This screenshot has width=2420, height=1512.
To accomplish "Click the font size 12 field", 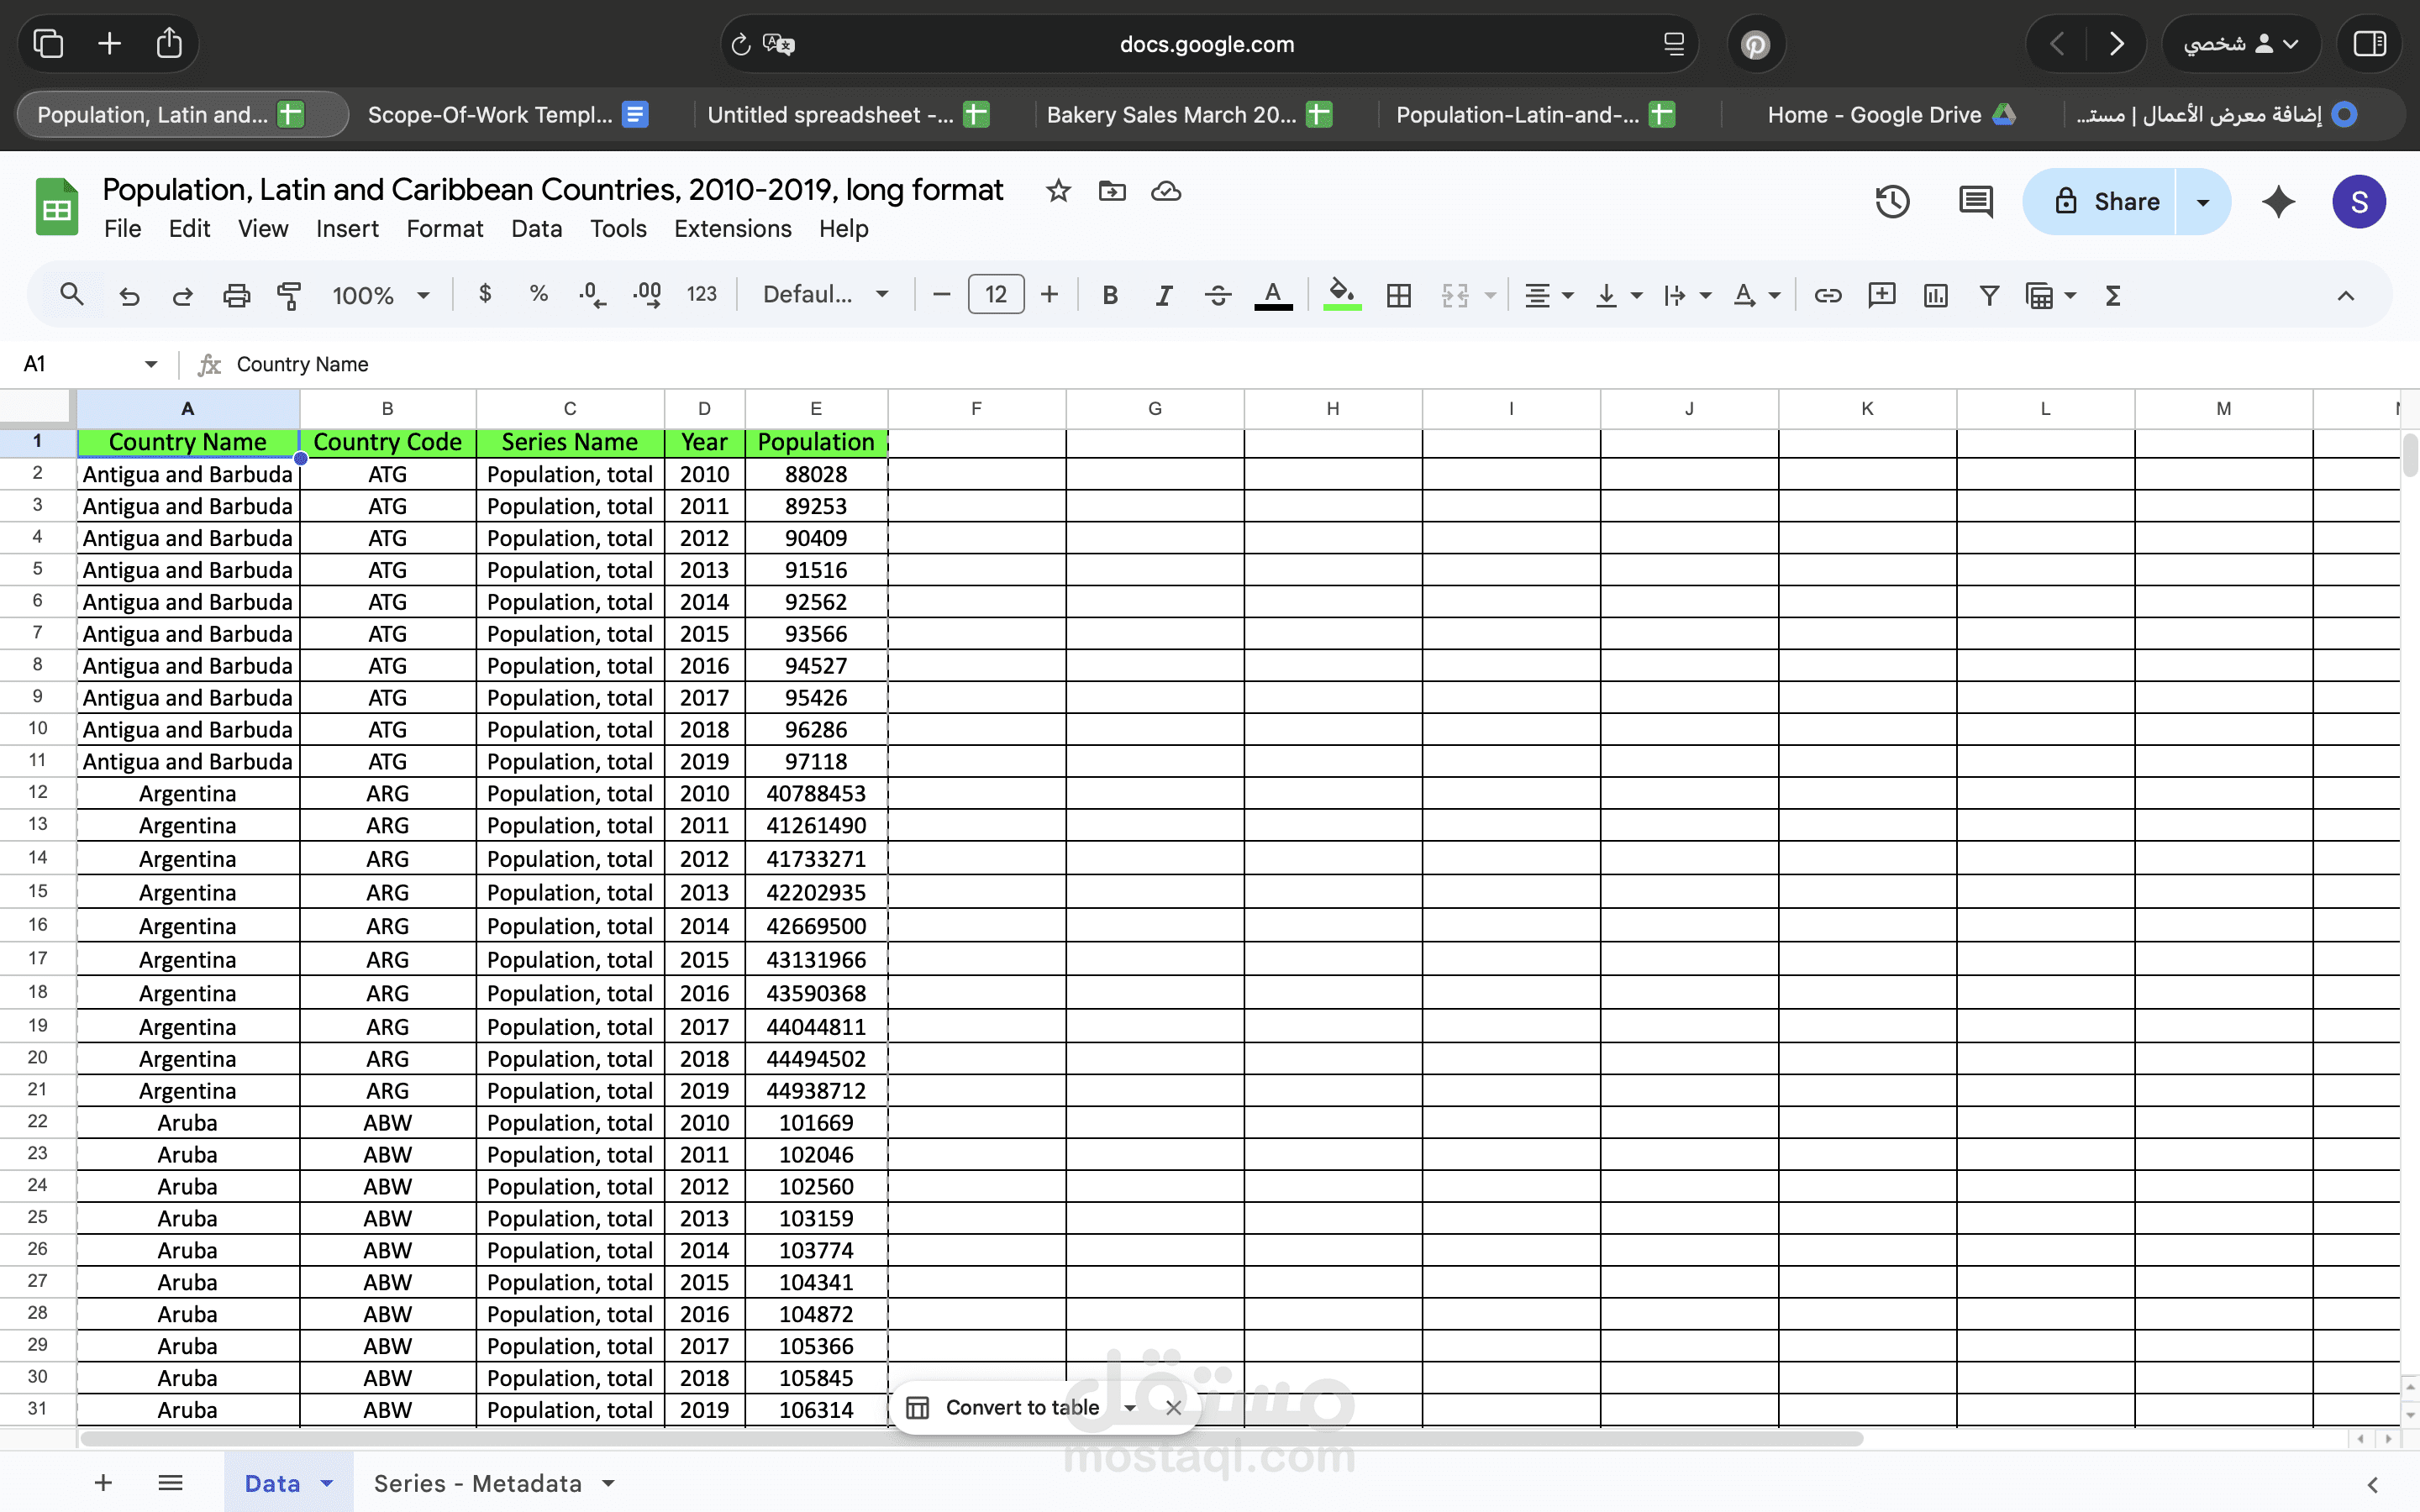I will click(x=995, y=294).
